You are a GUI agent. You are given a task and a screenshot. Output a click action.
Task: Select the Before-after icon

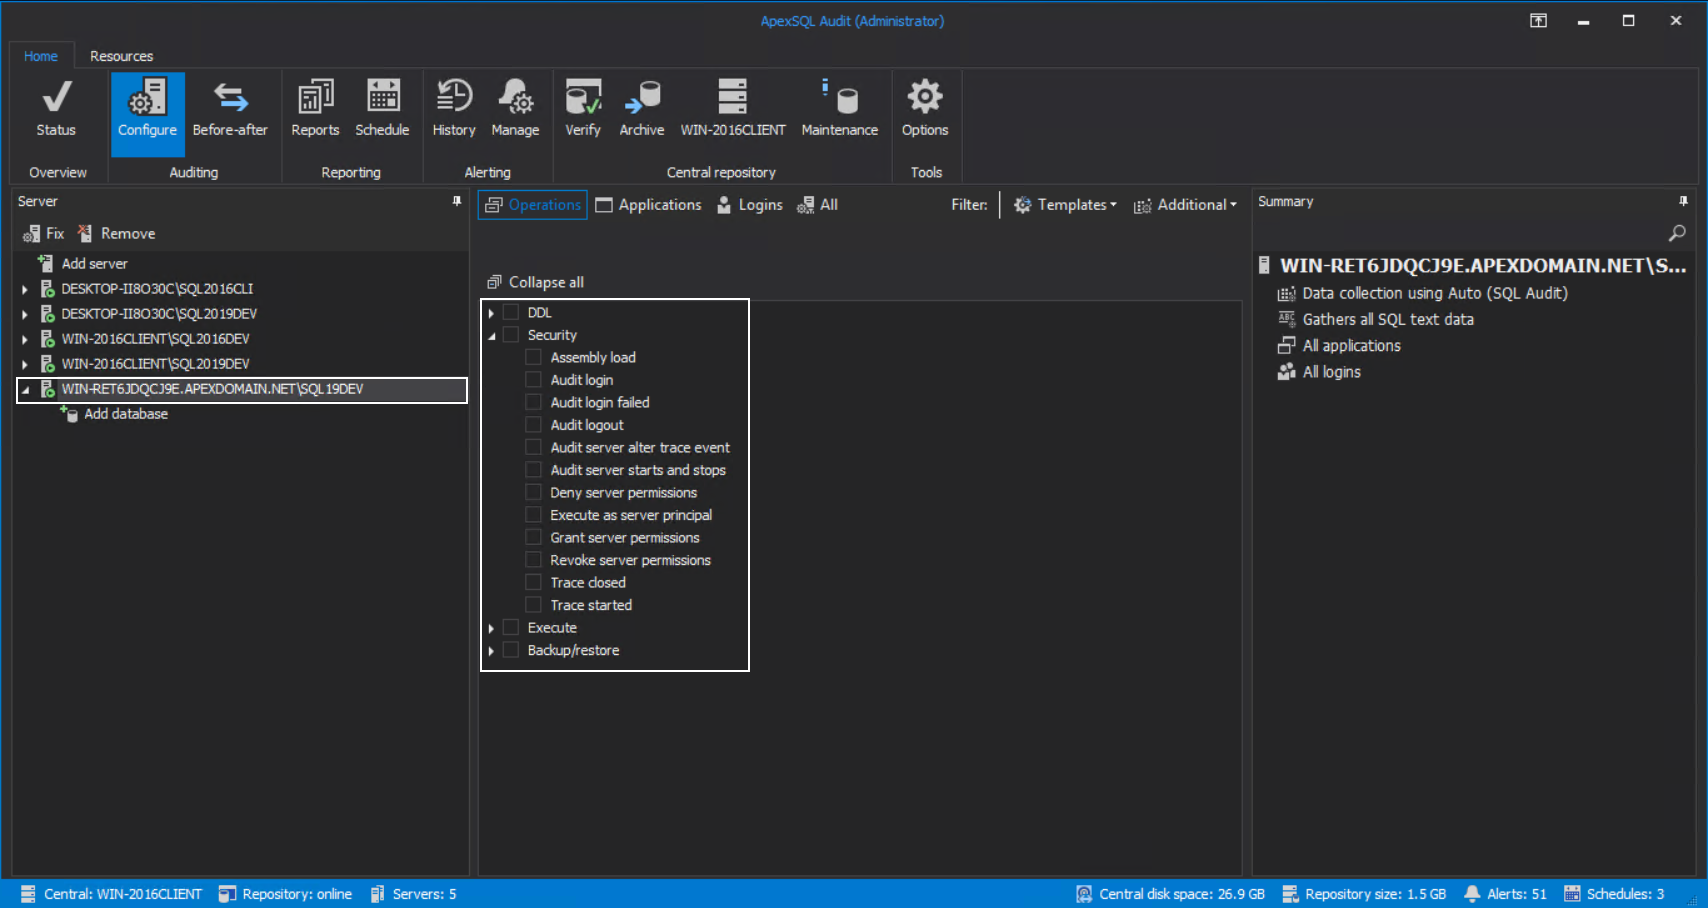[x=231, y=110]
